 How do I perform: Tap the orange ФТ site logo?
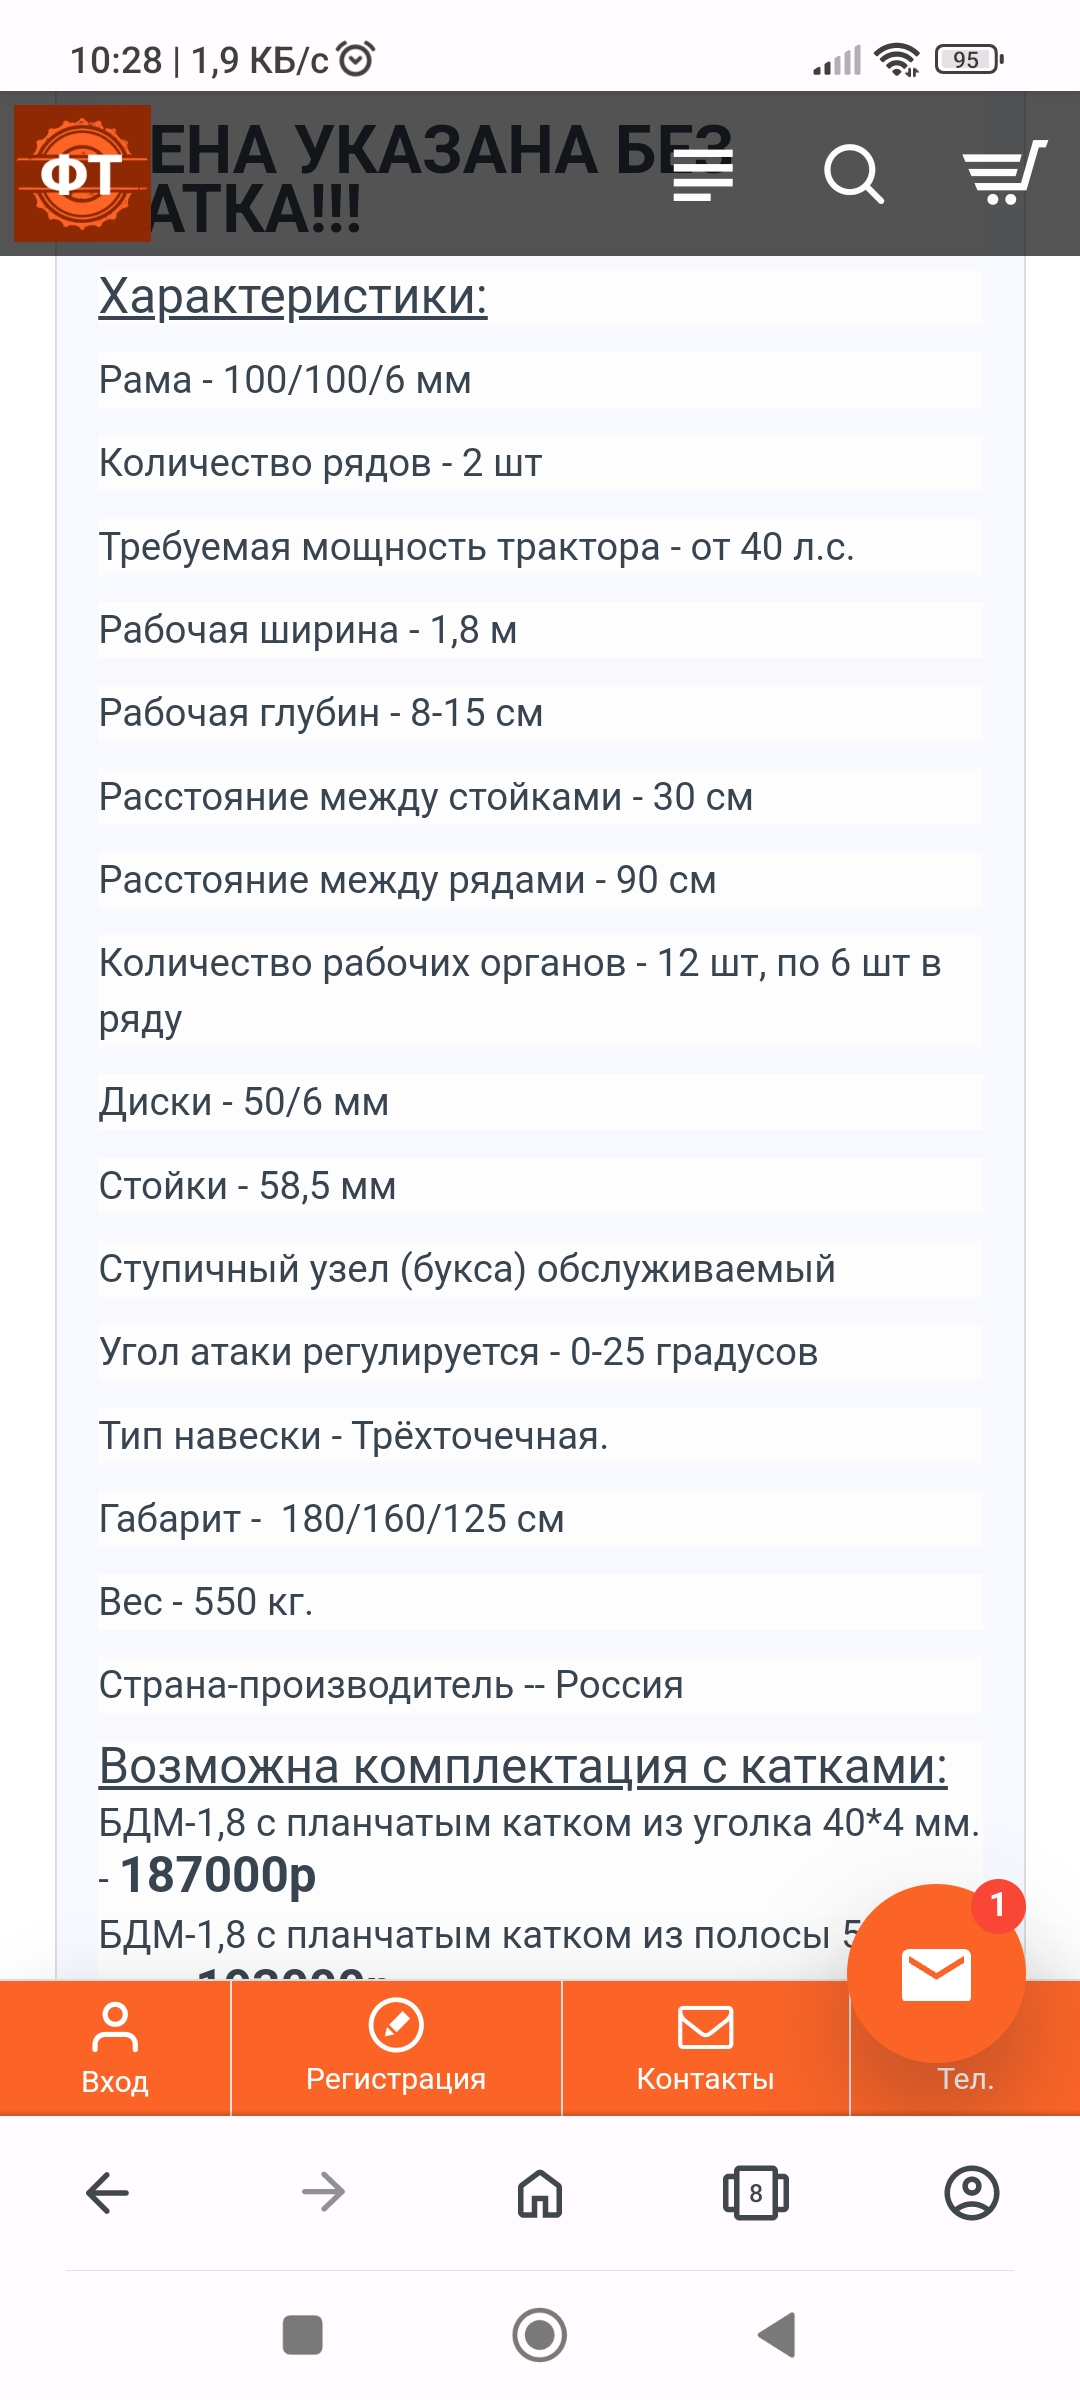82,174
